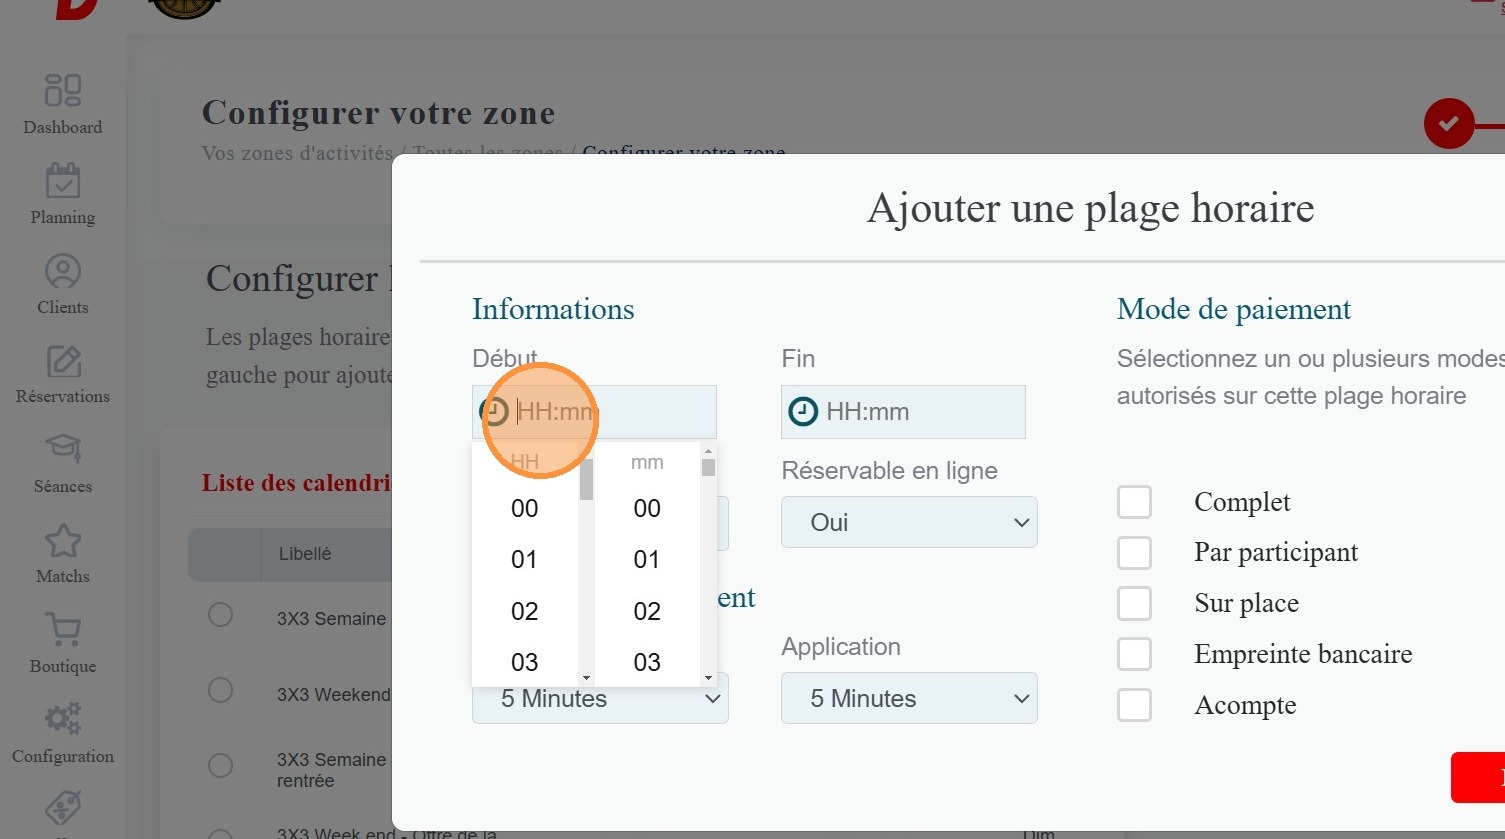
Task: Open the Application 5 Minutes dropdown
Action: pos(908,698)
